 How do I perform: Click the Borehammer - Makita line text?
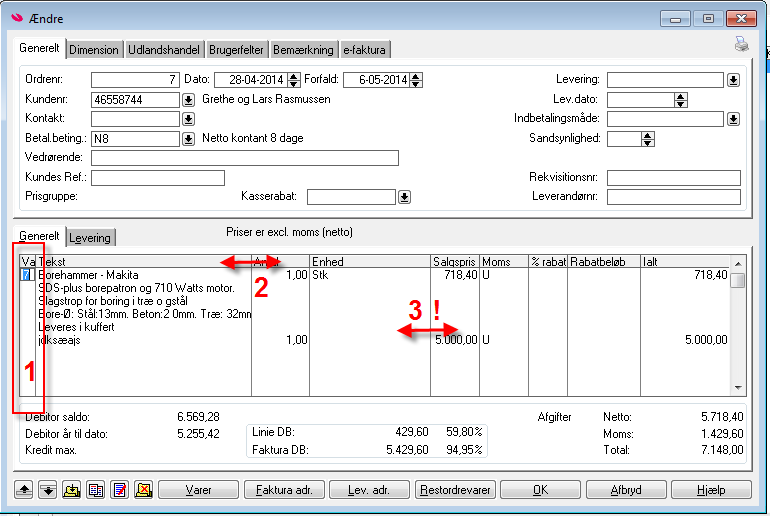[x=88, y=275]
